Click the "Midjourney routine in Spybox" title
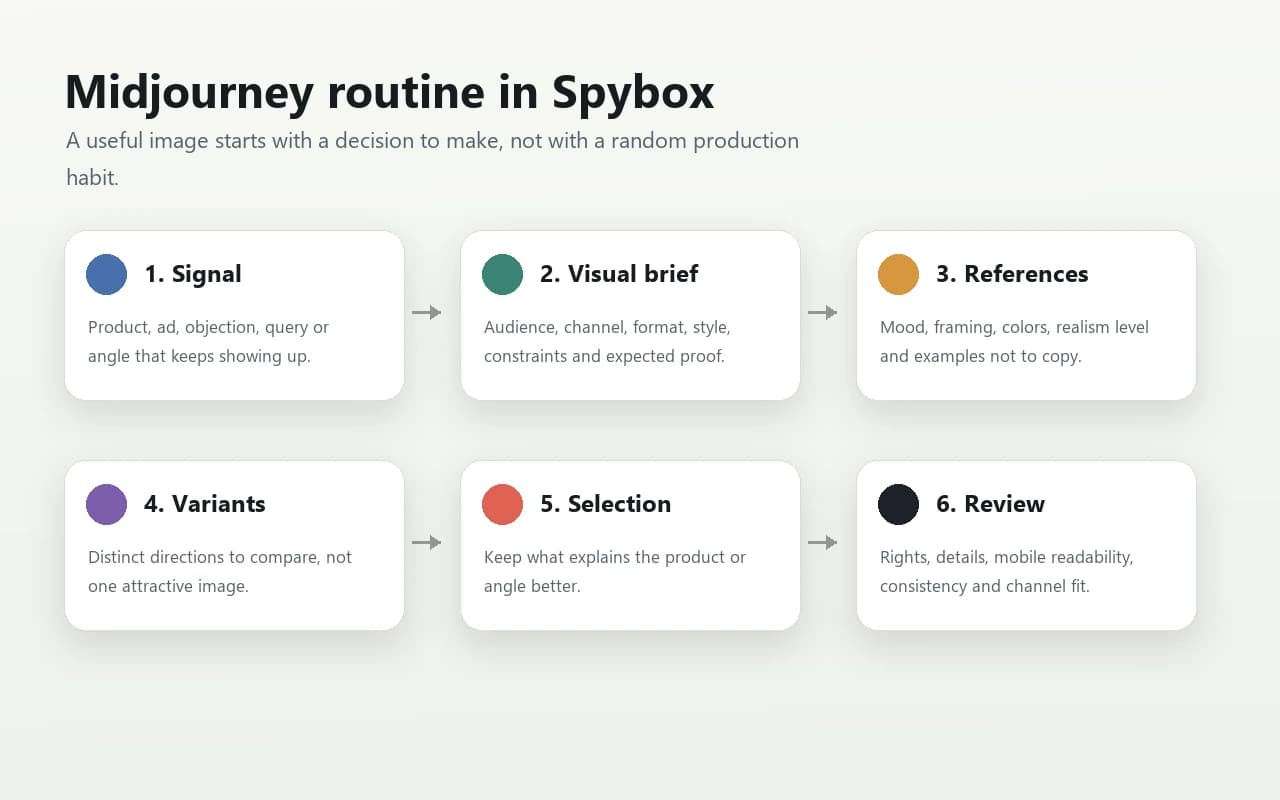Screen dimensions: 1280x800 click(390, 92)
